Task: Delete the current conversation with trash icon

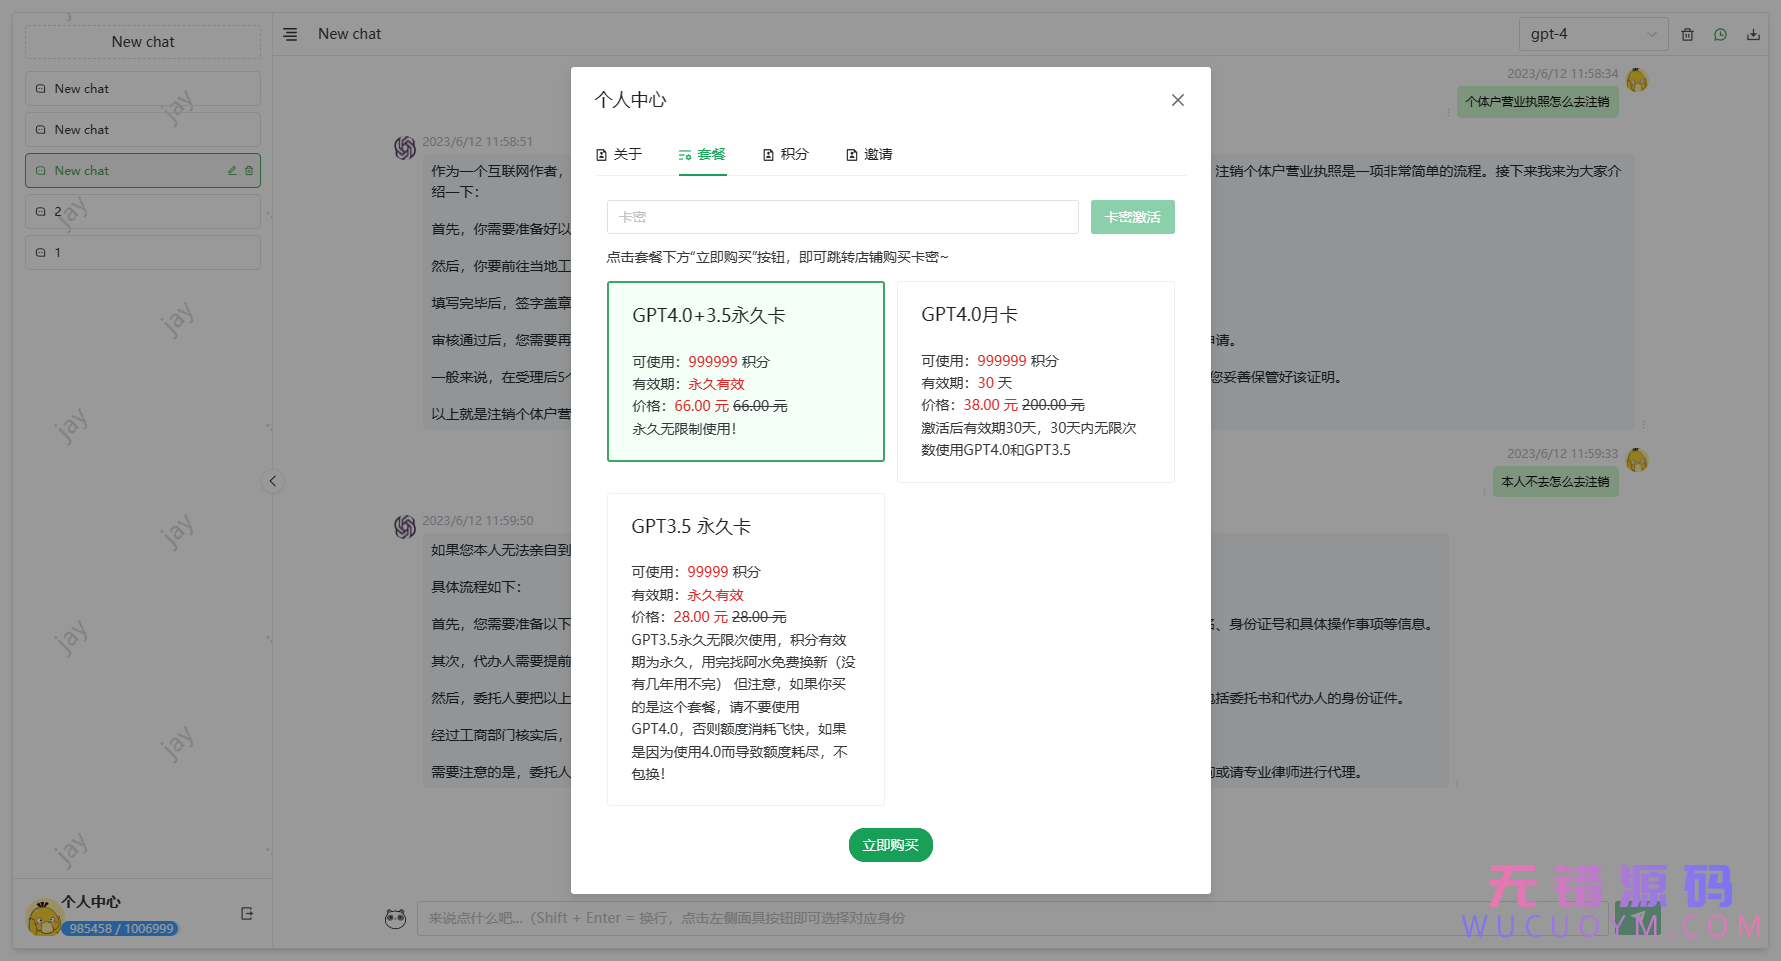Action: tap(1687, 33)
